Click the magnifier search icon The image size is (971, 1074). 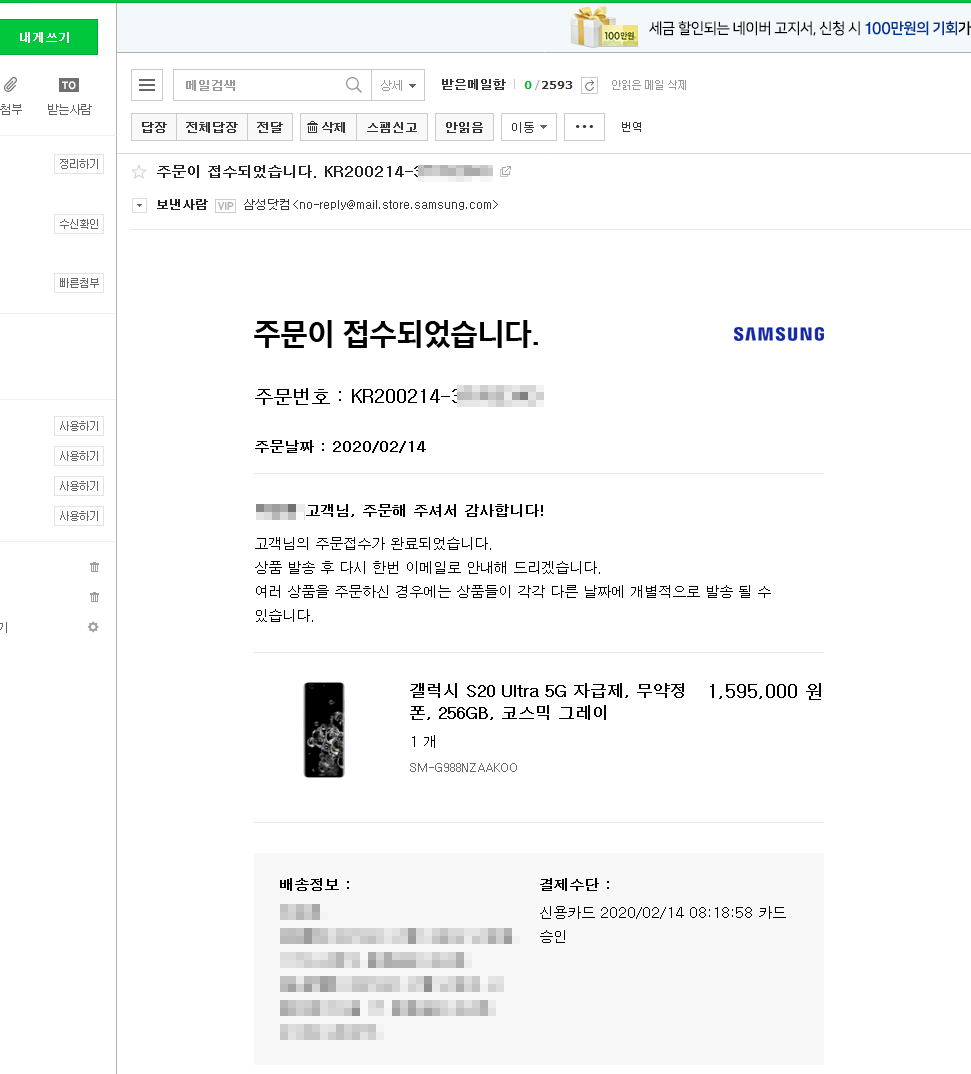tap(353, 85)
